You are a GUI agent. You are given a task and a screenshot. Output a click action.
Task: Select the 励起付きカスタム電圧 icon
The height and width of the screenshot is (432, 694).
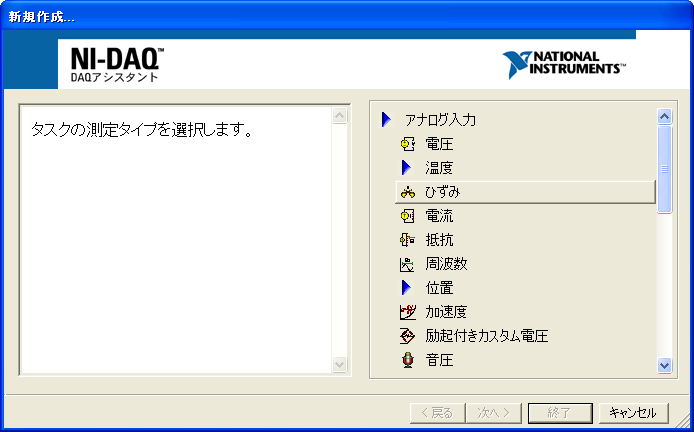pyautogui.click(x=407, y=336)
